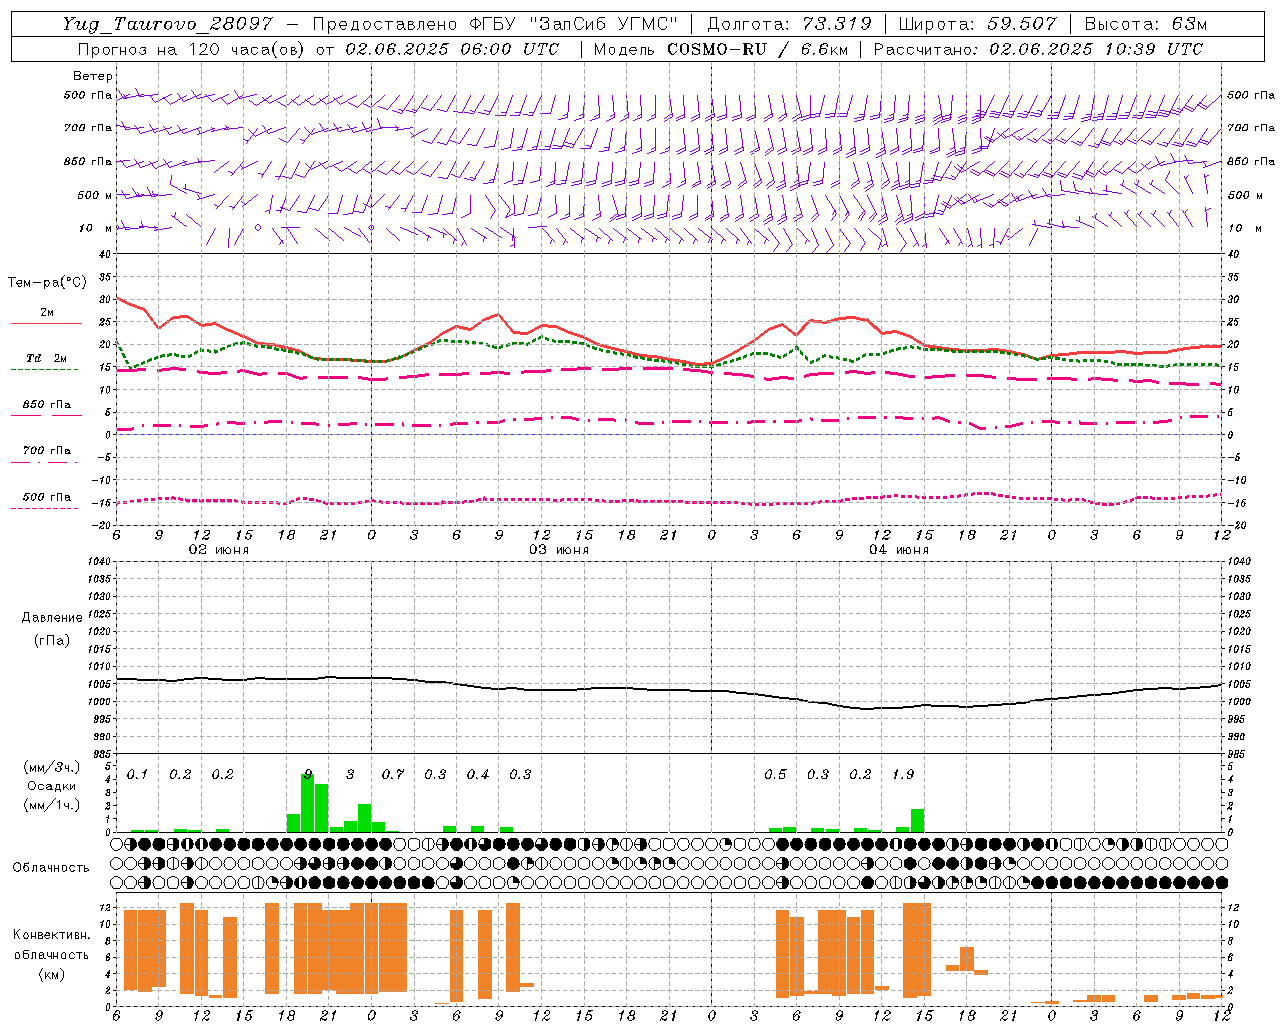Click the 02 июня date label
1280x1024 pixels.
pyautogui.click(x=219, y=550)
